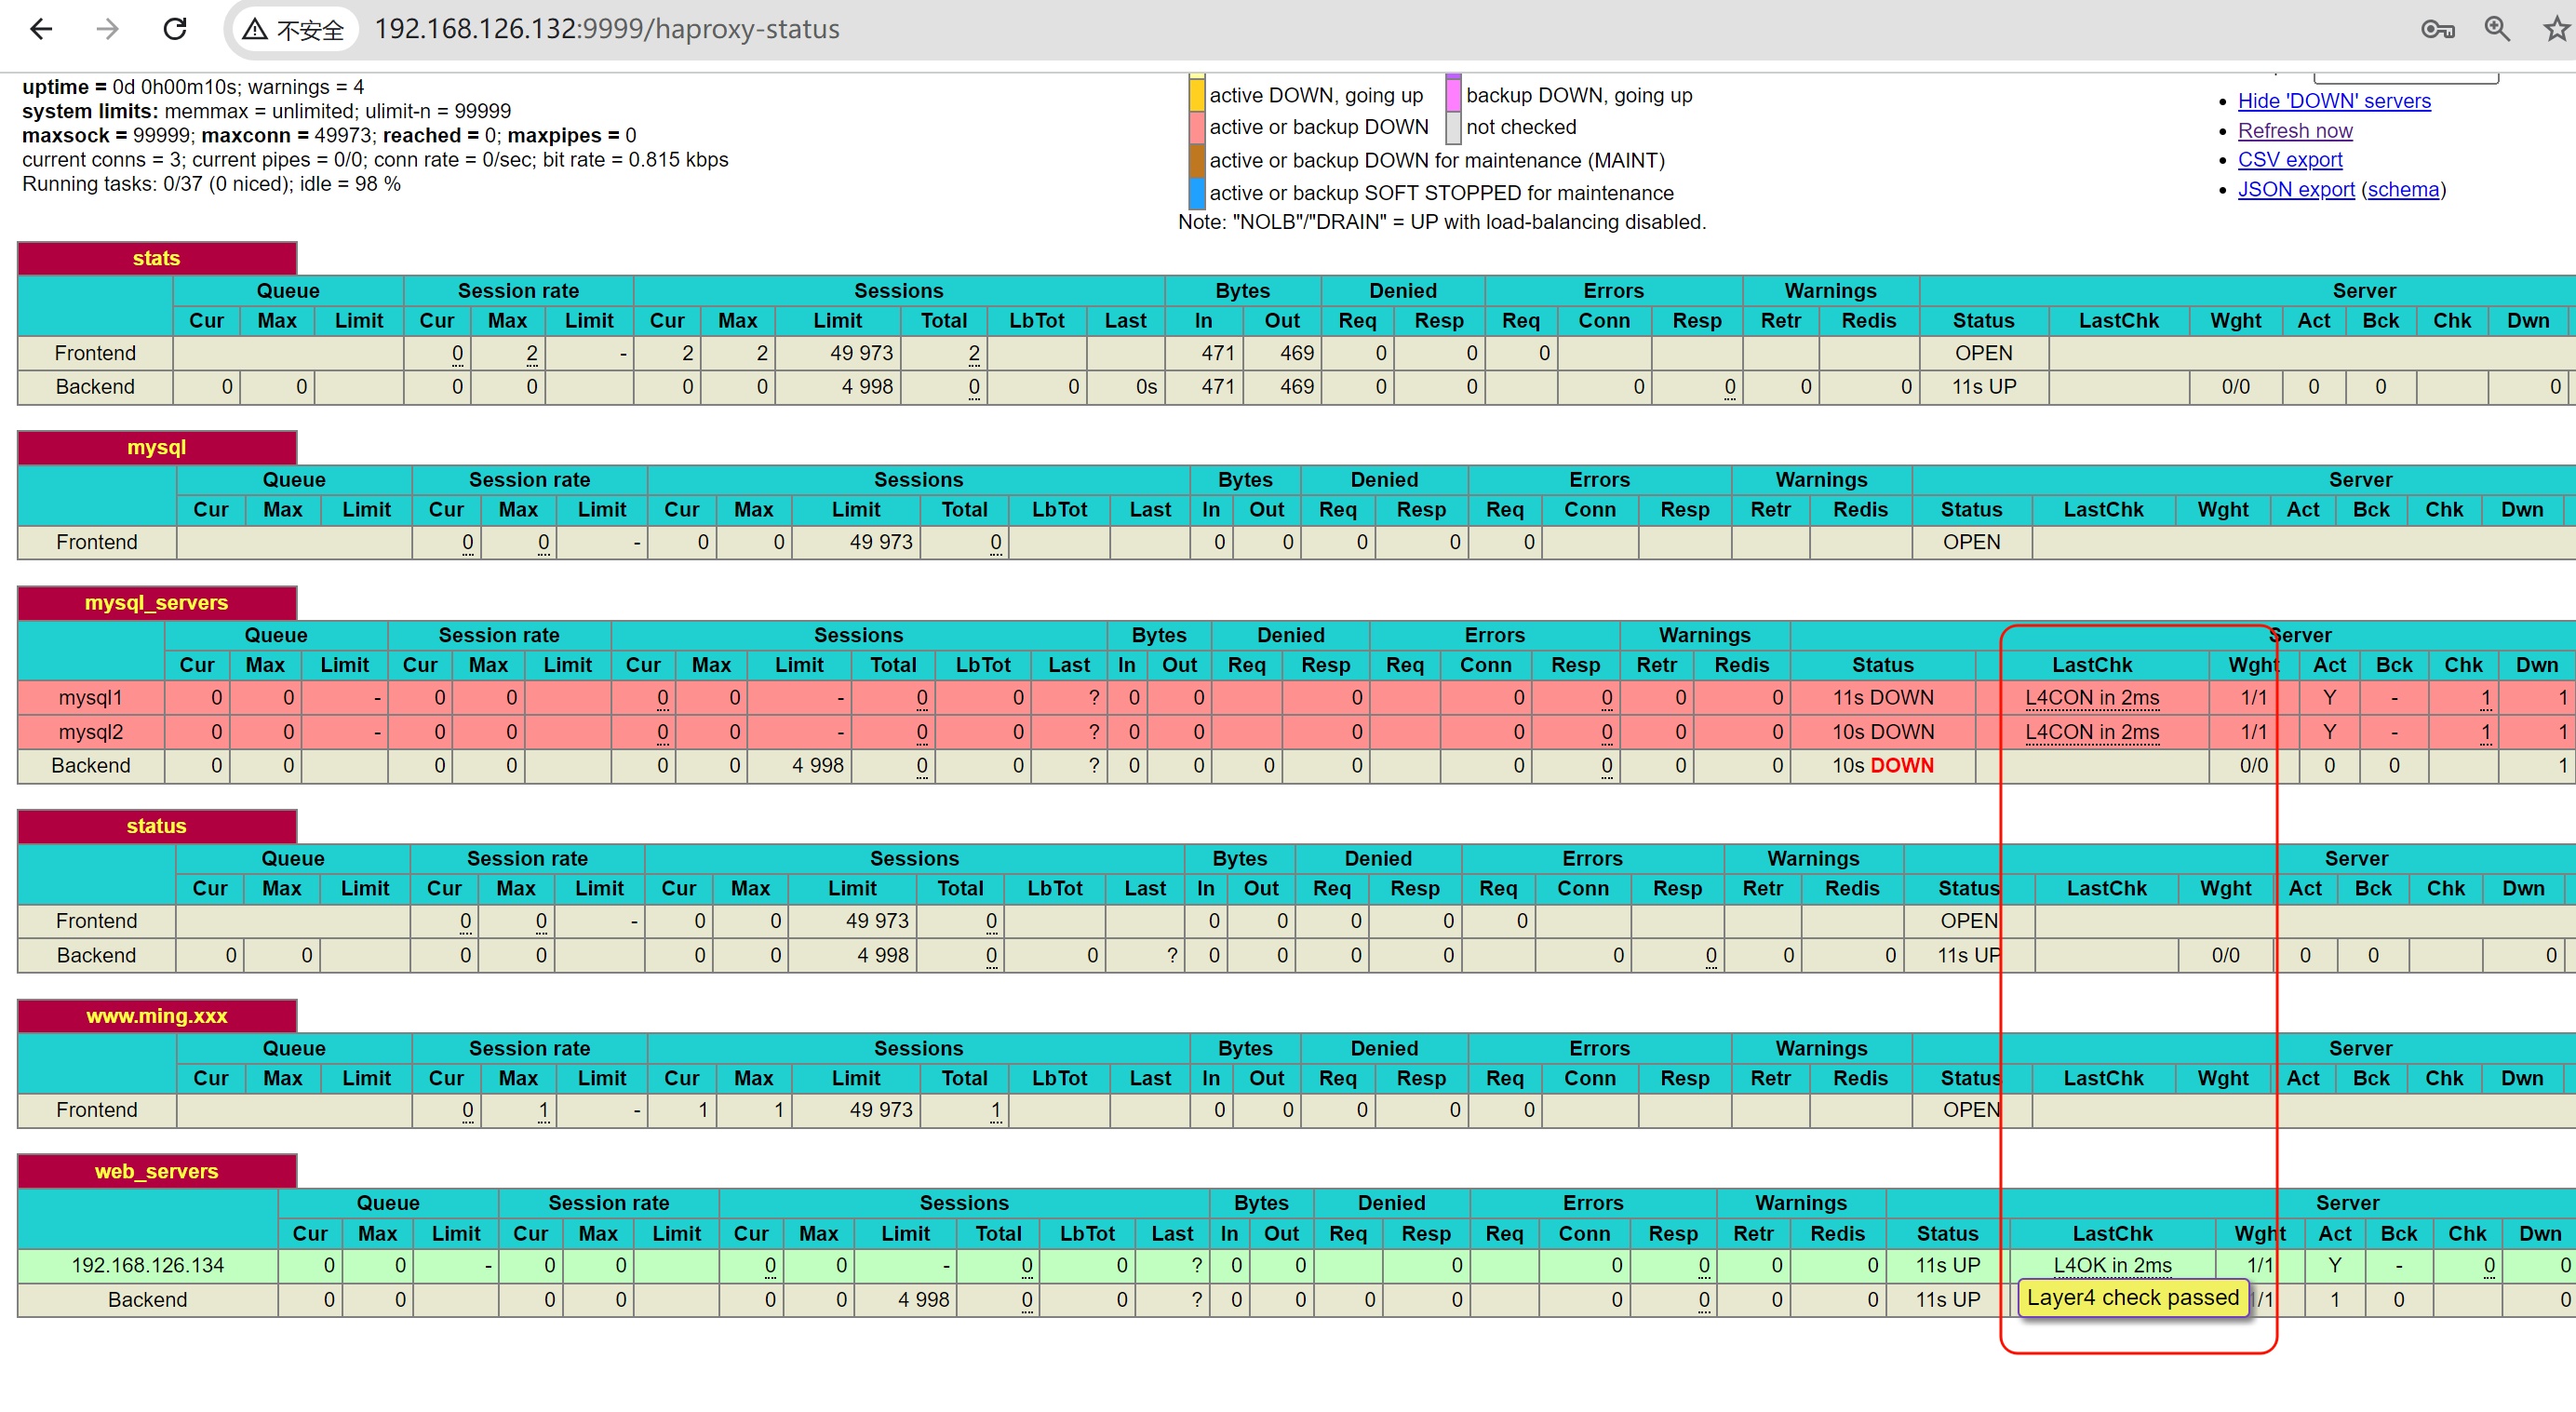
Task: Click the Refresh now link
Action: point(2294,131)
